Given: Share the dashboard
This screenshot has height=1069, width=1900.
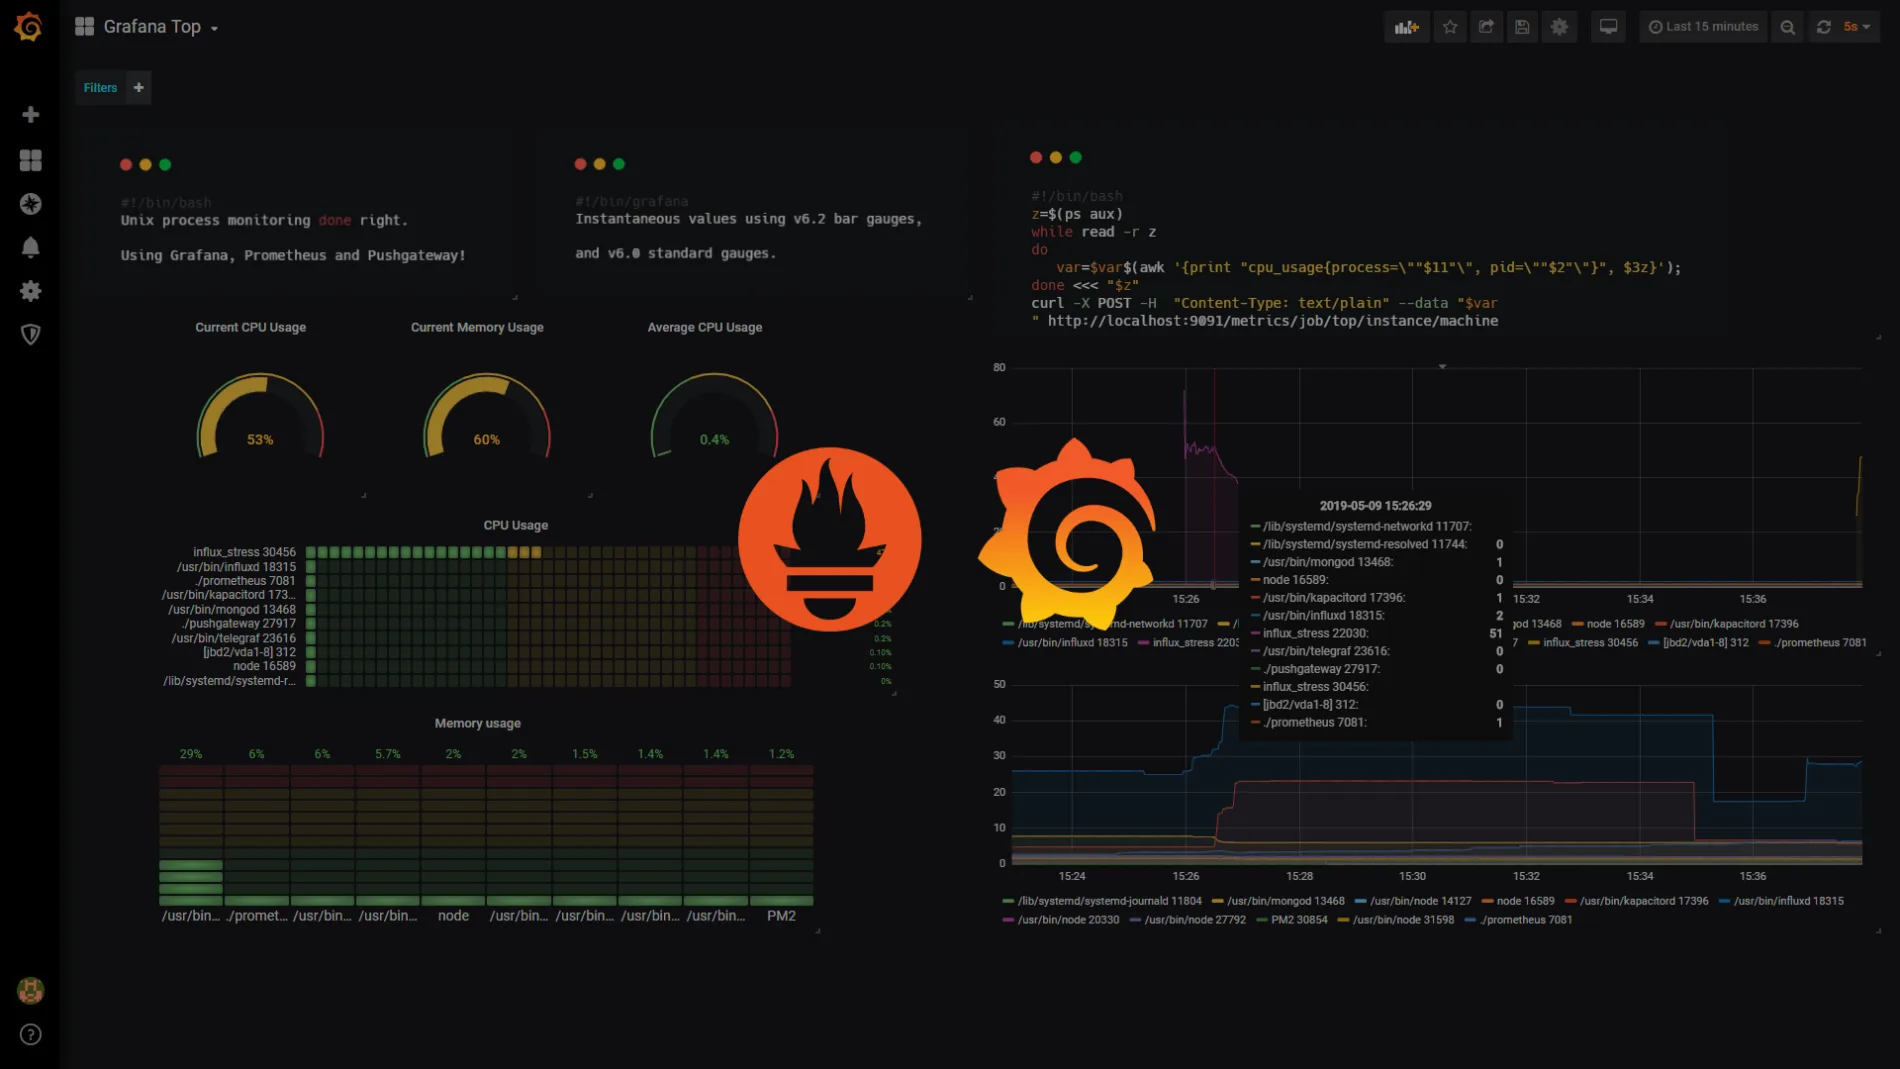Looking at the screenshot, I should click(1487, 27).
